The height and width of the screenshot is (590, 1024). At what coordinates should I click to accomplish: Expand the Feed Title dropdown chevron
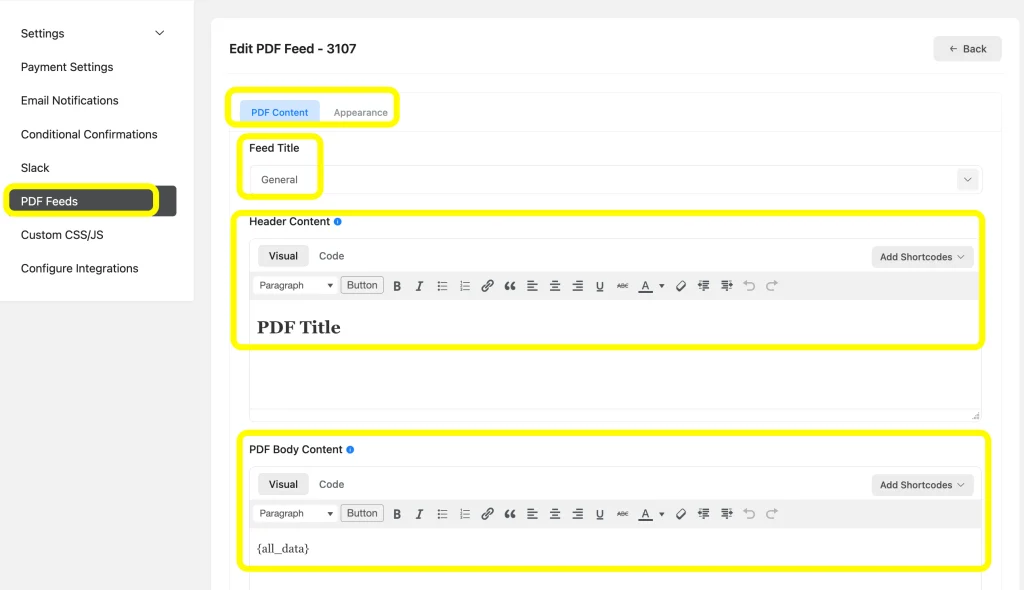[x=967, y=180]
